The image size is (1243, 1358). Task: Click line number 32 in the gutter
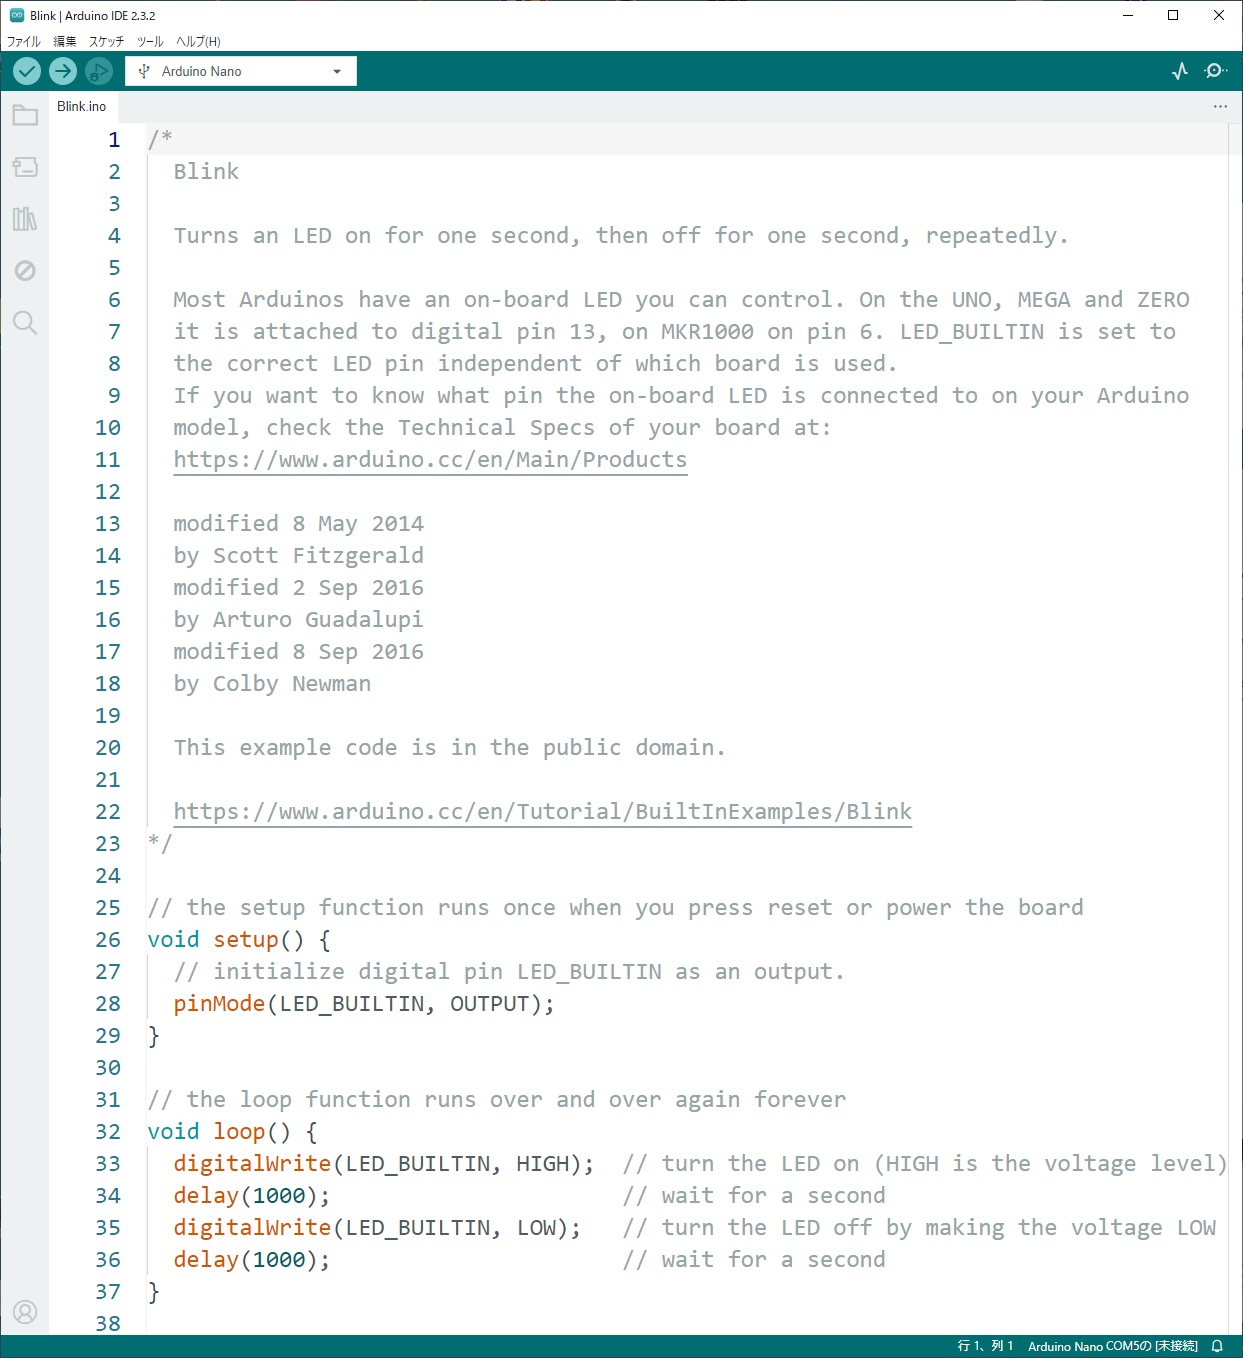tap(108, 1131)
